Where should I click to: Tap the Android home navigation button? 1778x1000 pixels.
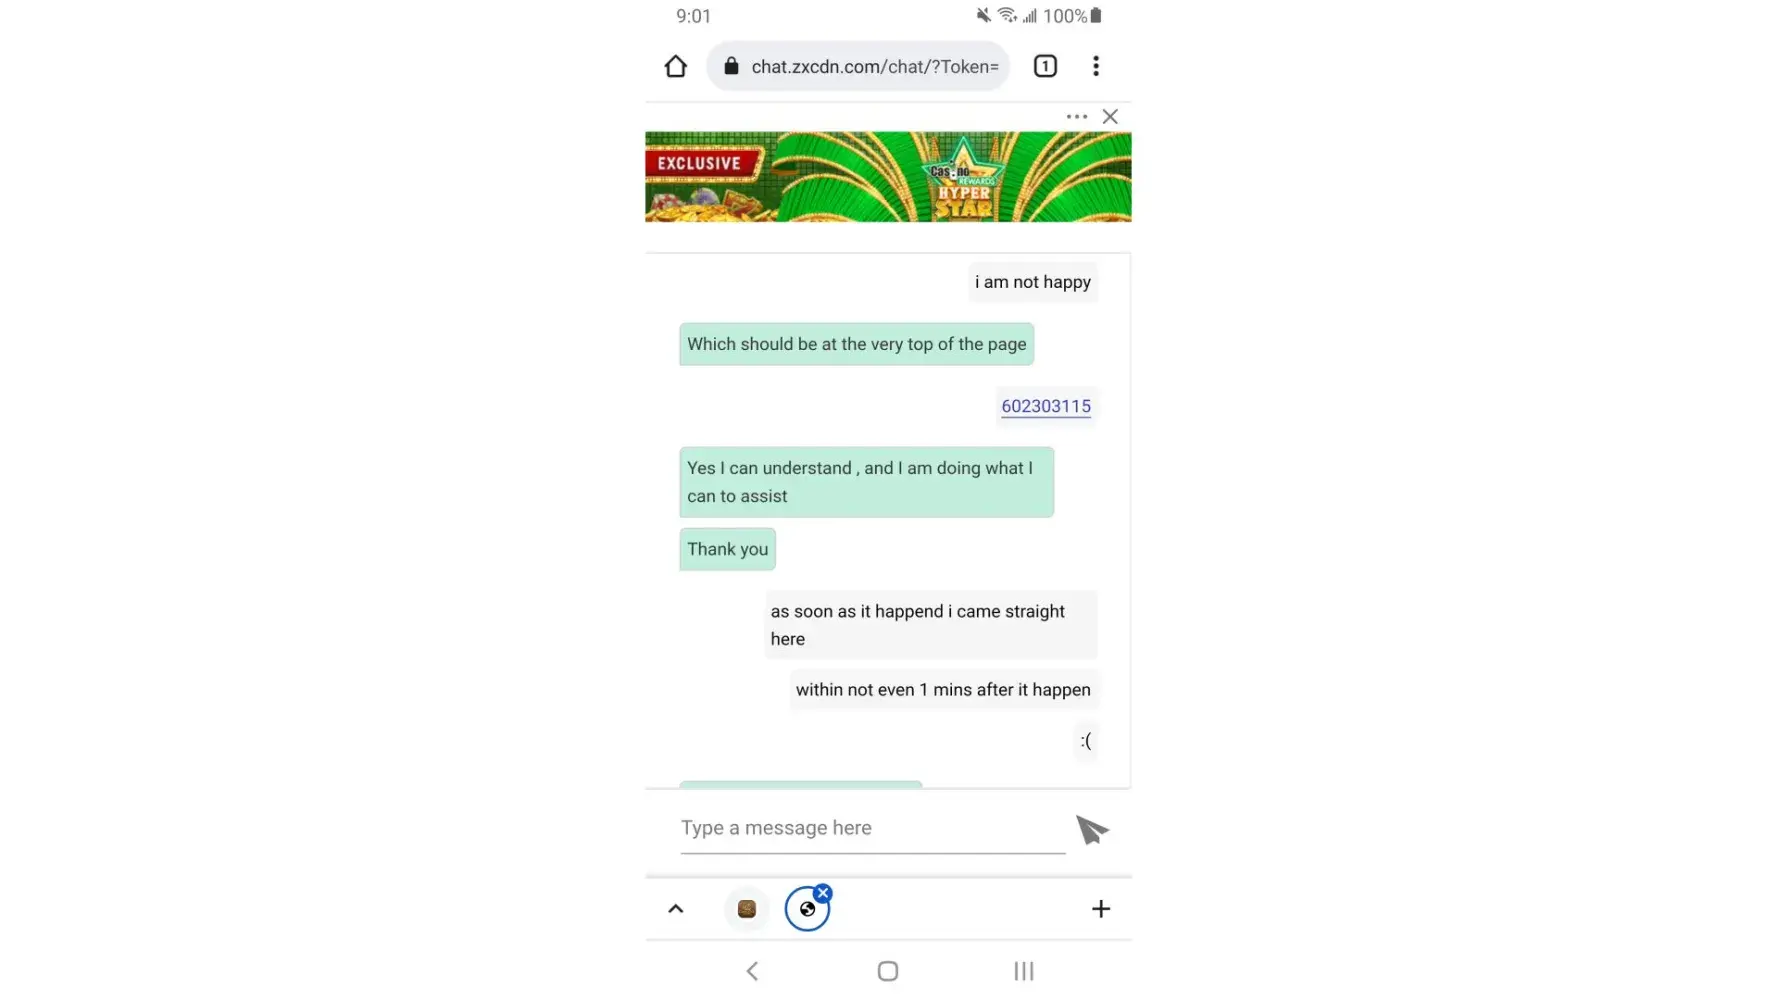coord(888,971)
